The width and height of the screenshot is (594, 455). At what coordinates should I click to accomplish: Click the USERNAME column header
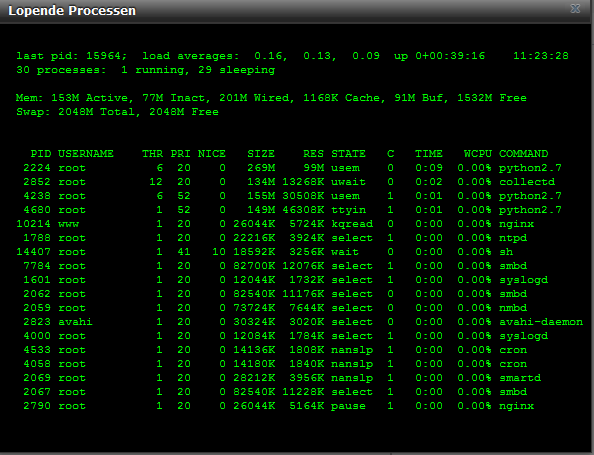(86, 154)
